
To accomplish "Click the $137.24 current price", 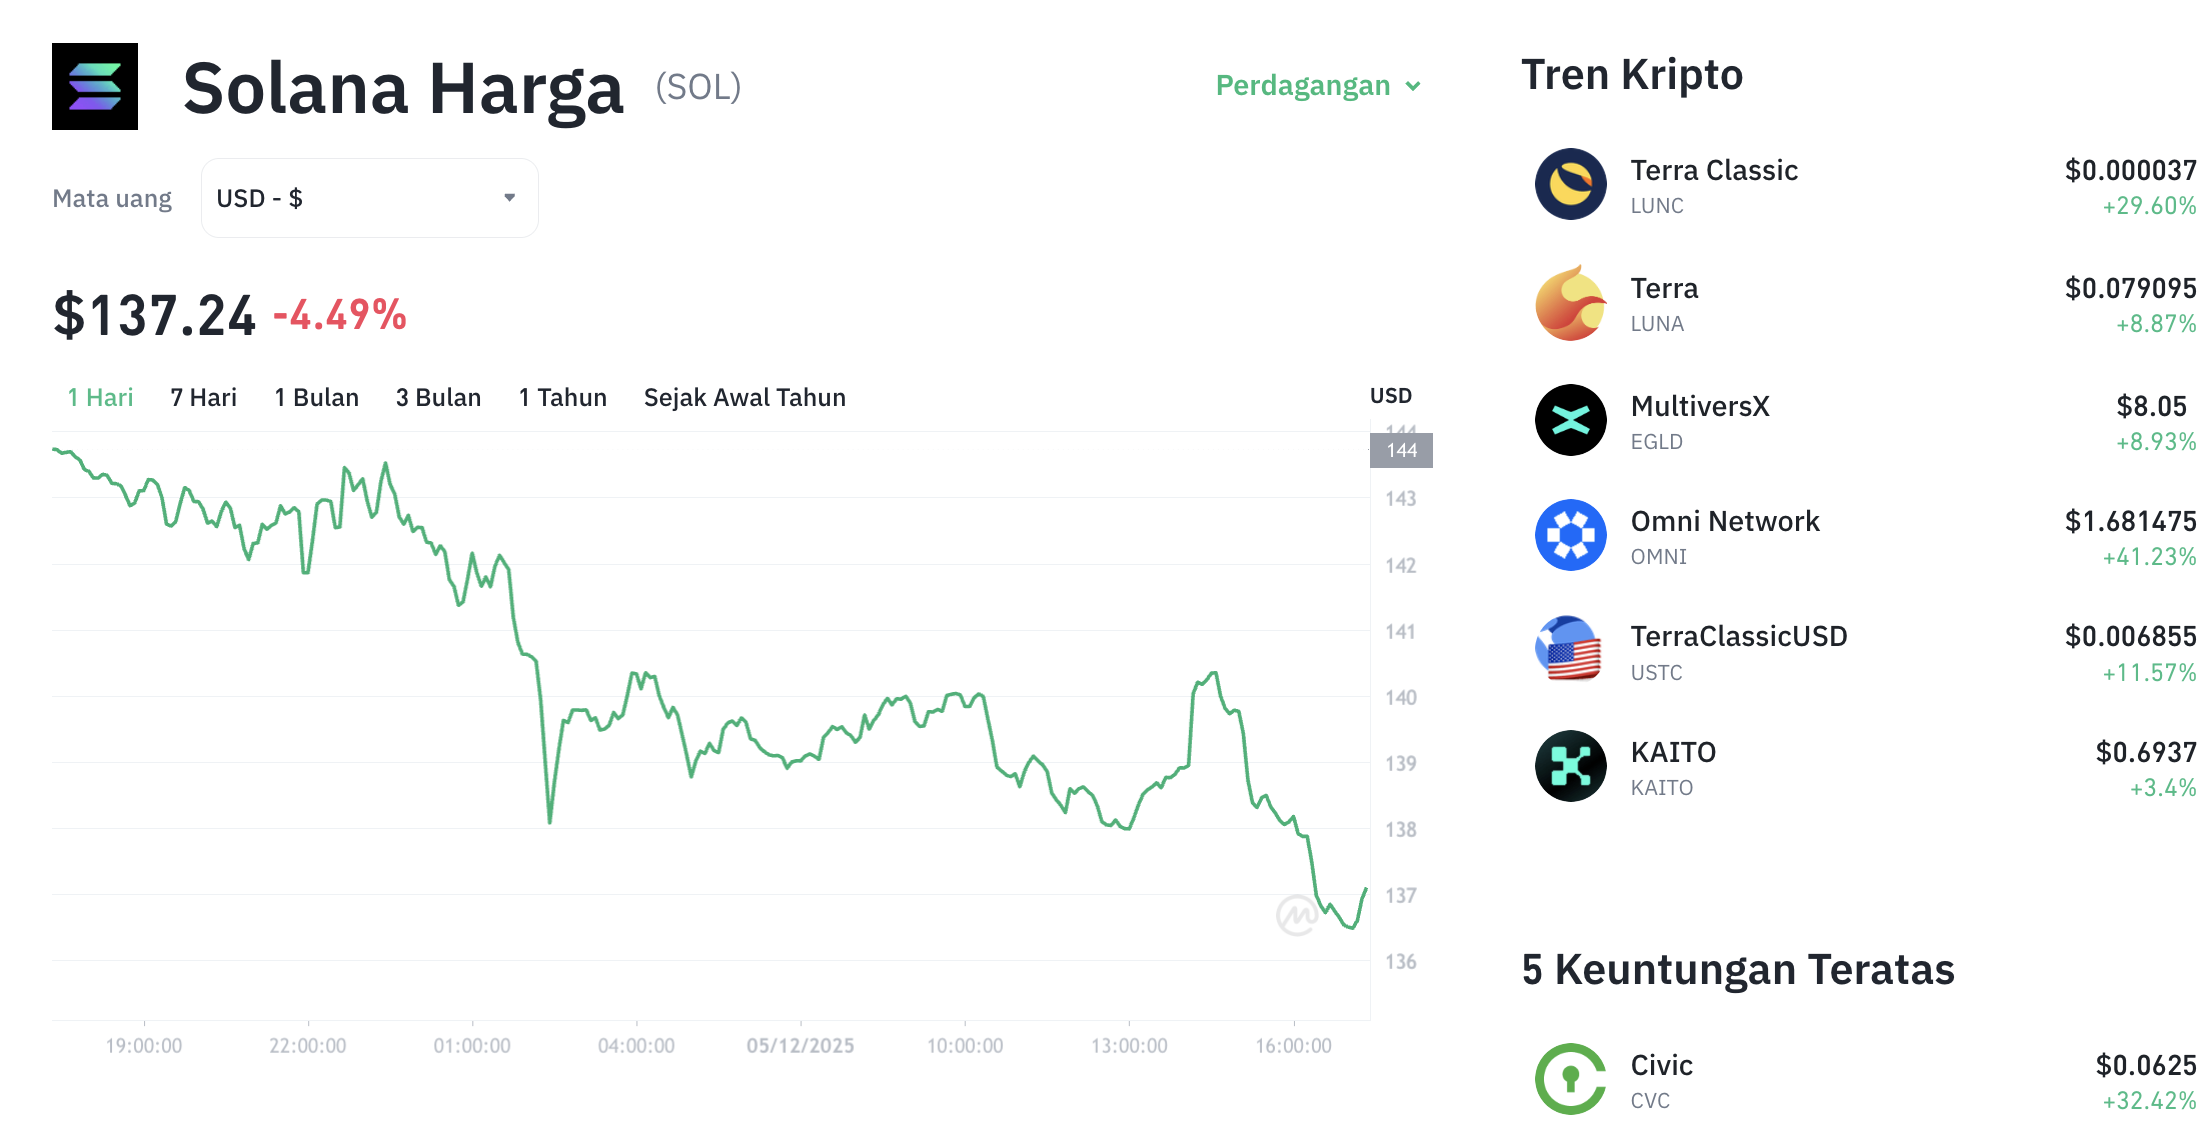I will point(153,313).
